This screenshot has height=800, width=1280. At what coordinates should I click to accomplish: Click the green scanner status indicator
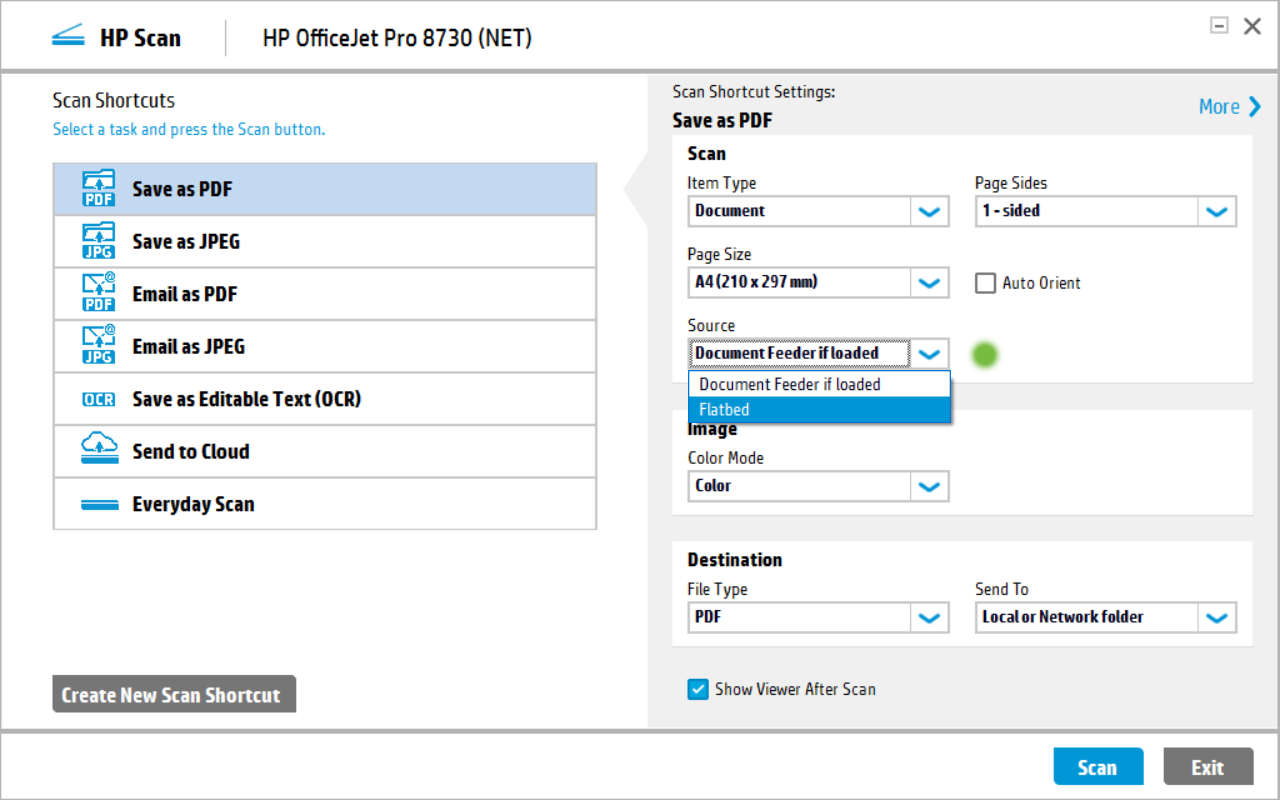[x=985, y=354]
